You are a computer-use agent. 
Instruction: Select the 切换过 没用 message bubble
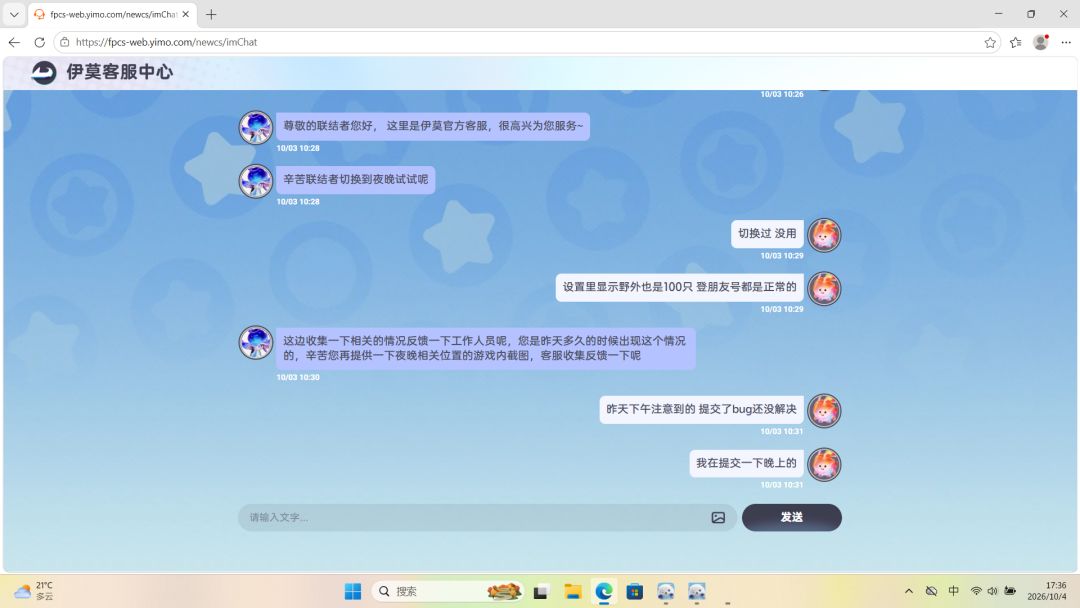(767, 233)
